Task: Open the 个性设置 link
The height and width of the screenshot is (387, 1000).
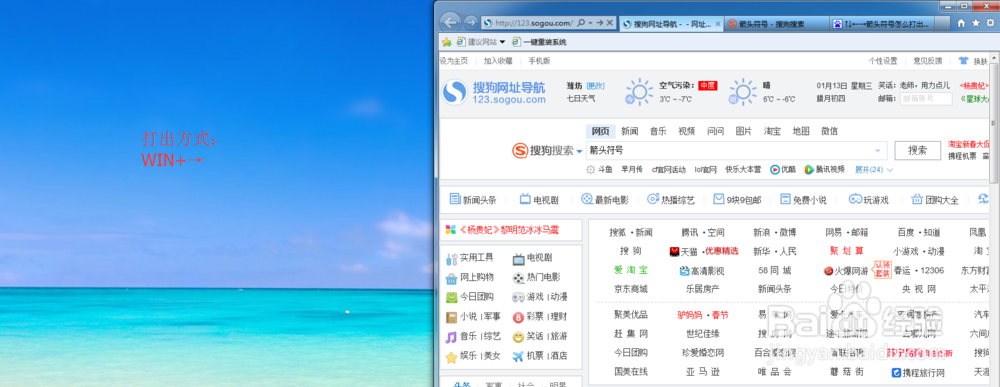Action: (x=883, y=61)
